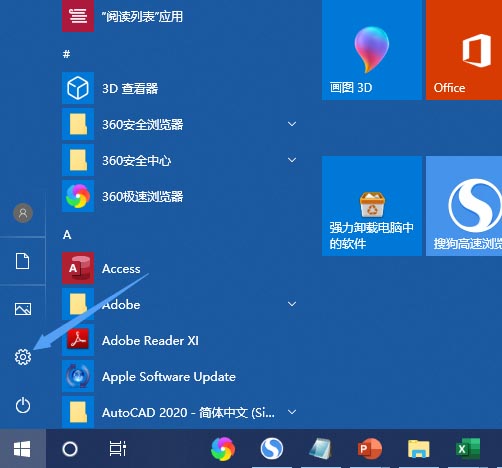Click the Adobe Reader XI icon
502x468 pixels.
point(78,340)
